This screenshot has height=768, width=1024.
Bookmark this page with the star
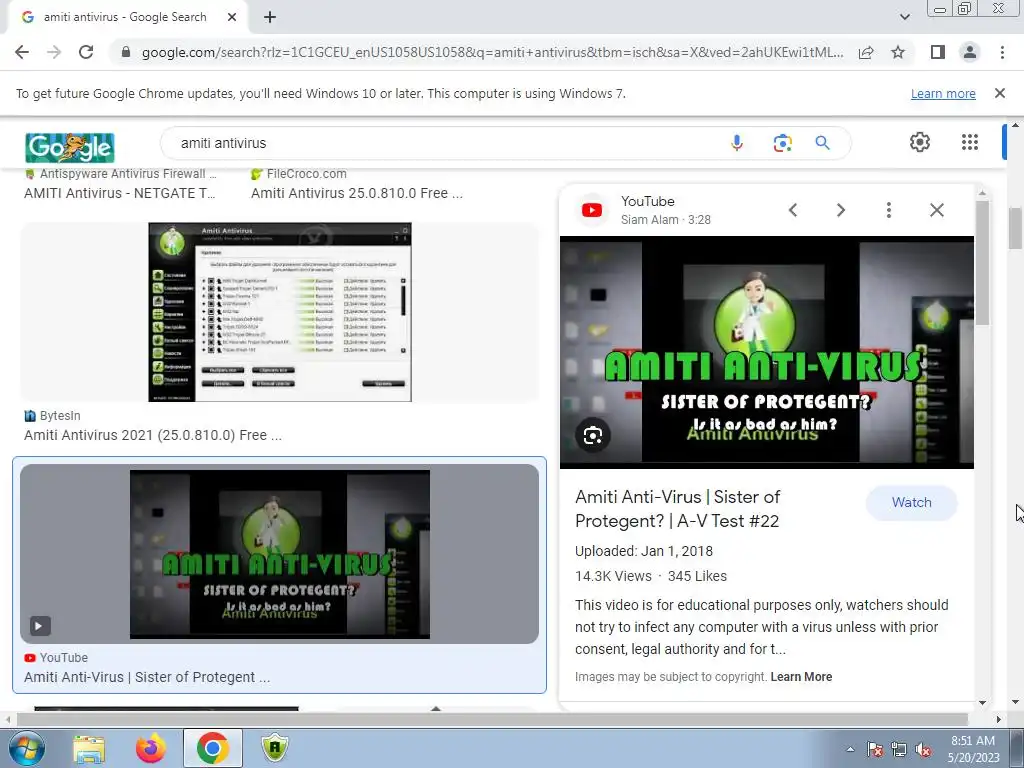click(898, 52)
